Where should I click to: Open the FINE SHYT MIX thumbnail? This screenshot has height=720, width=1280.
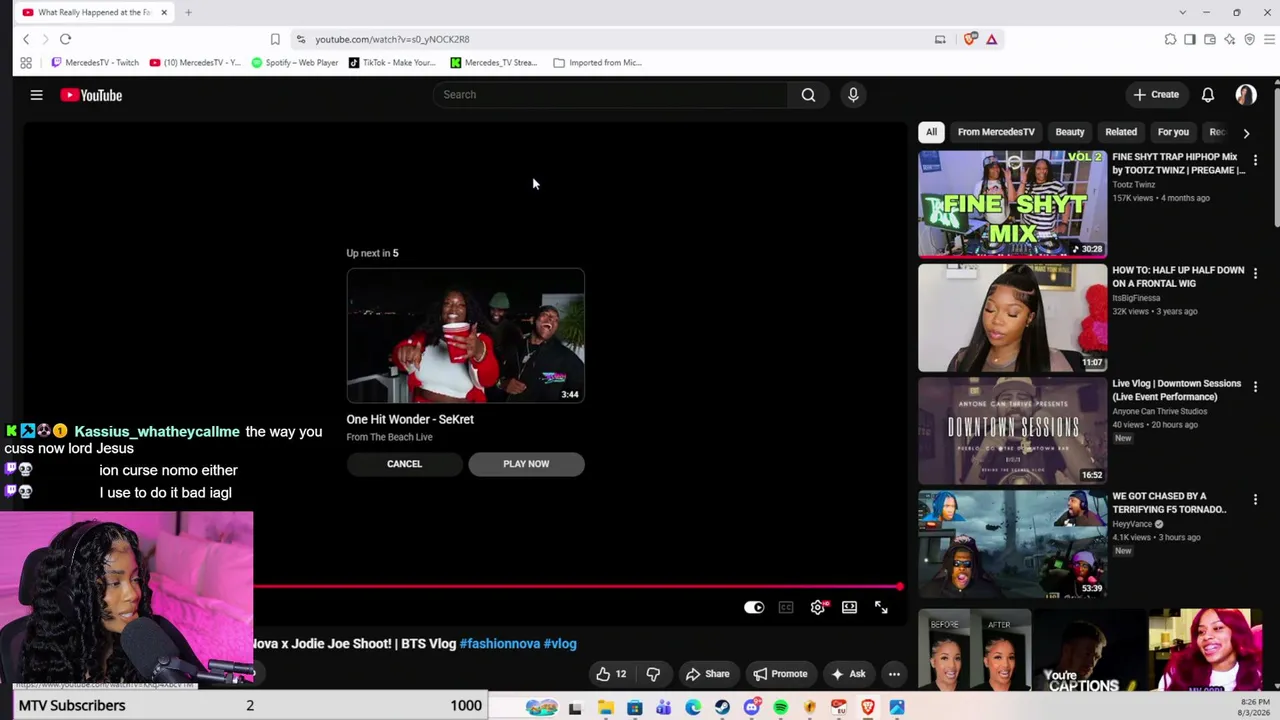(1013, 204)
